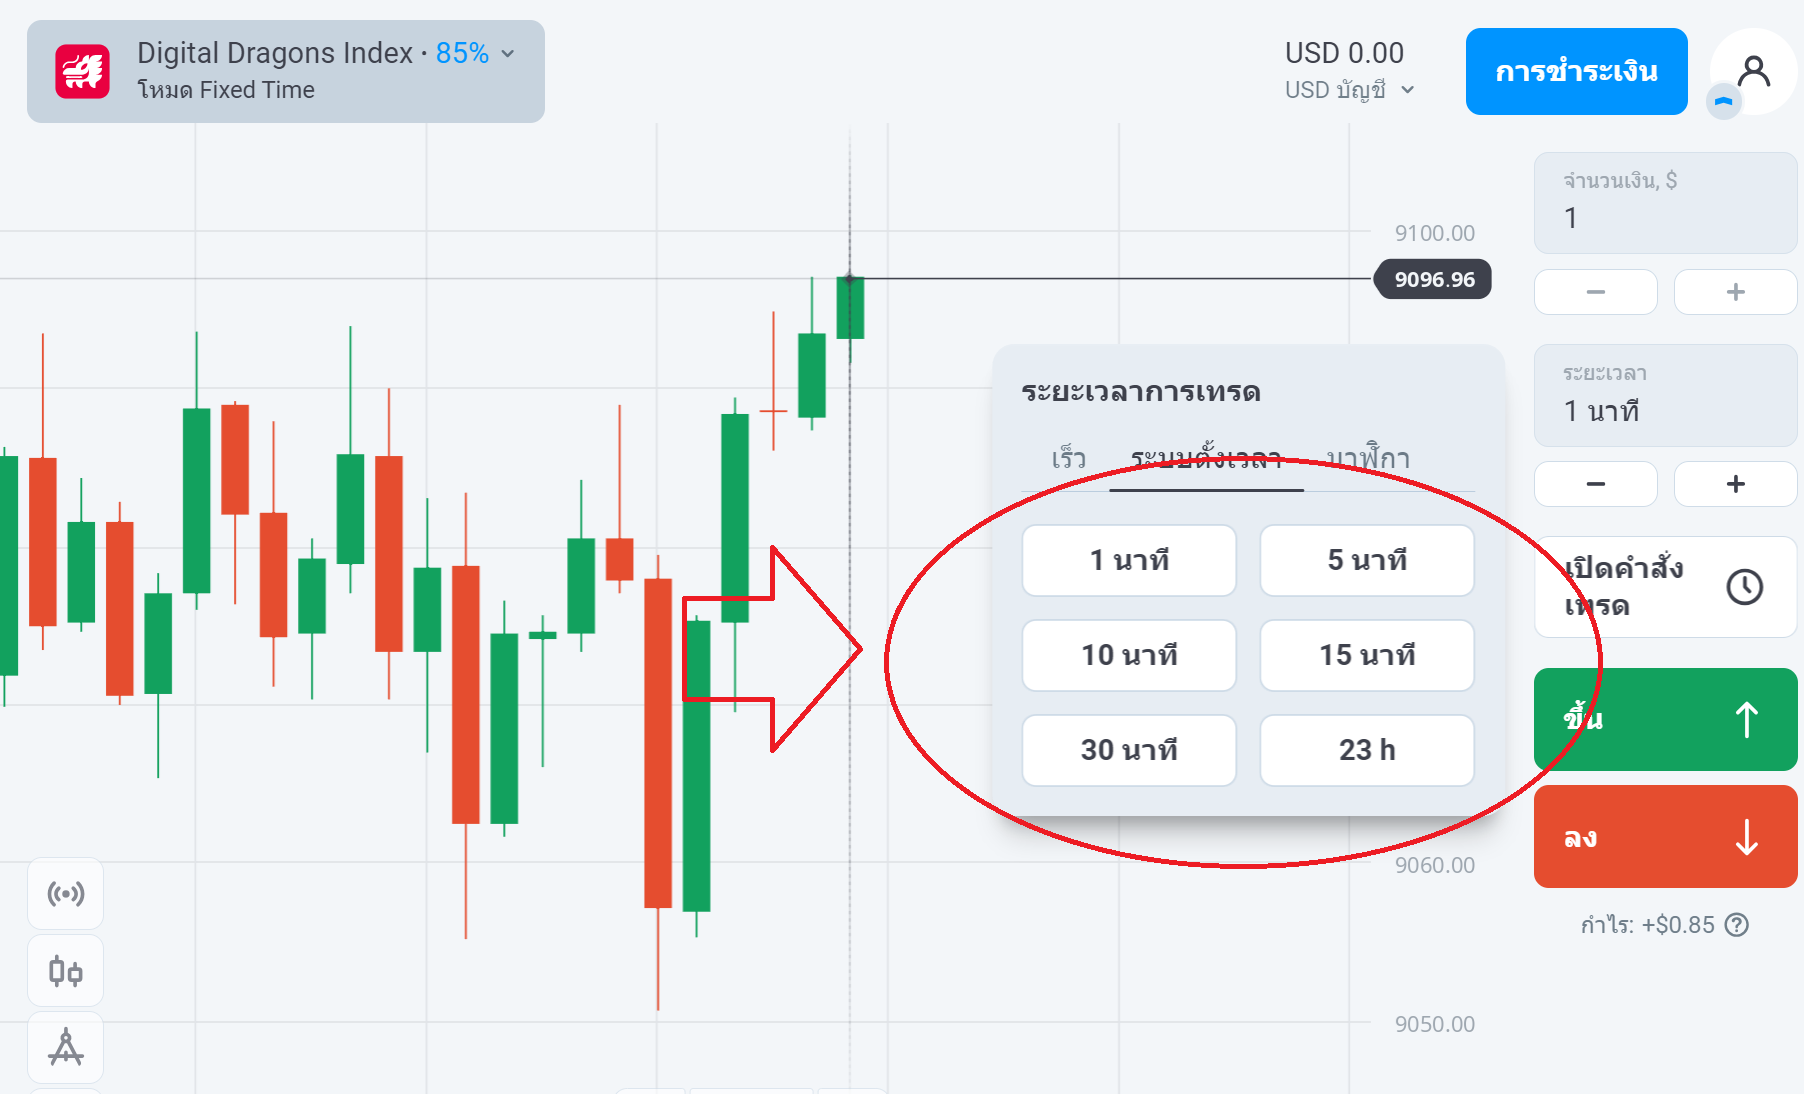Click the Digital Dragons Index logo
The width and height of the screenshot is (1804, 1094).
(x=82, y=71)
